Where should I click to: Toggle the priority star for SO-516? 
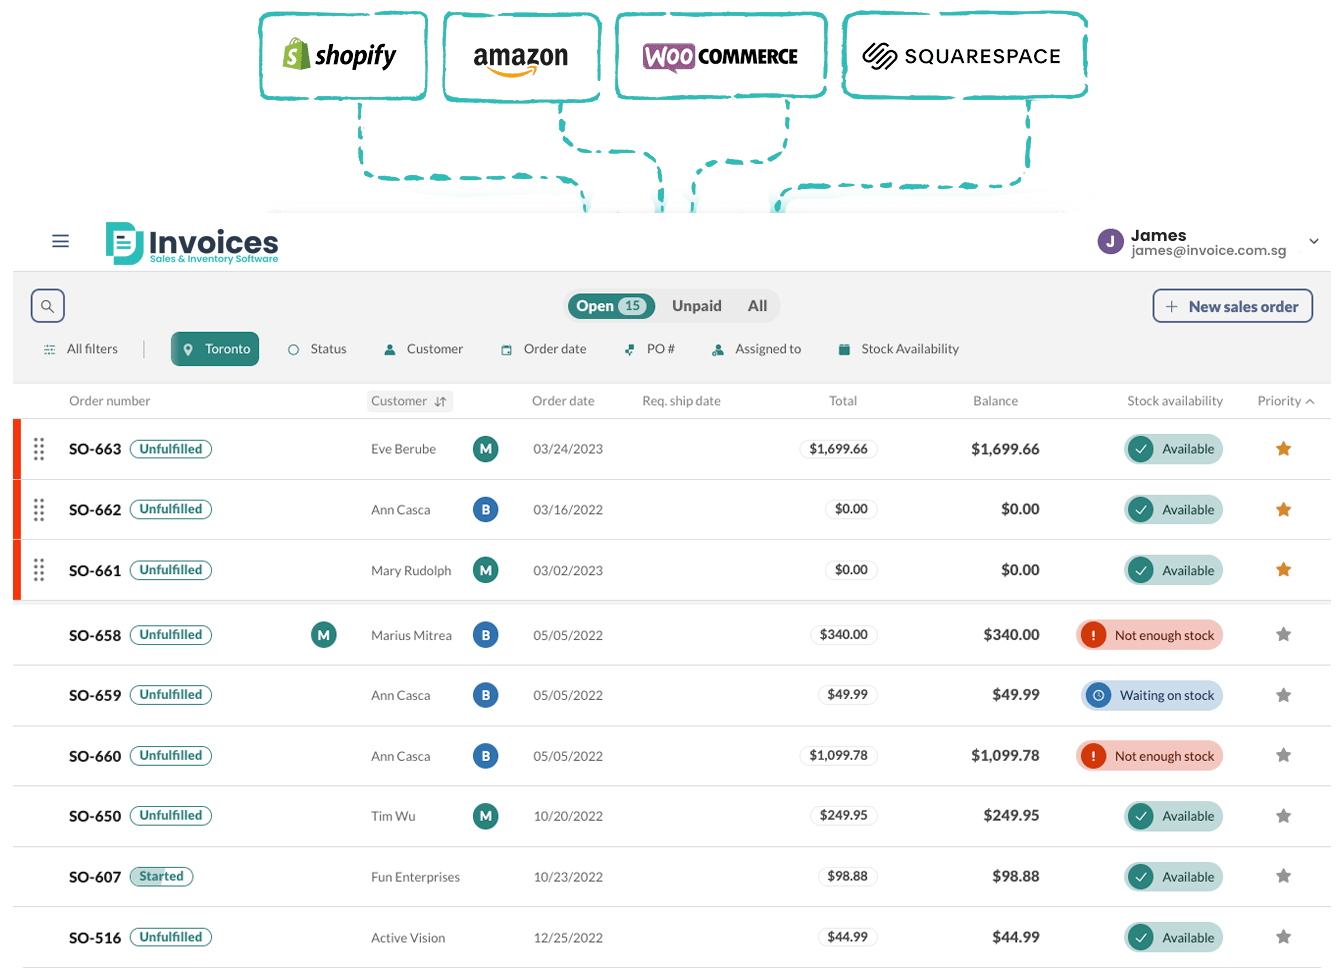[x=1283, y=937]
